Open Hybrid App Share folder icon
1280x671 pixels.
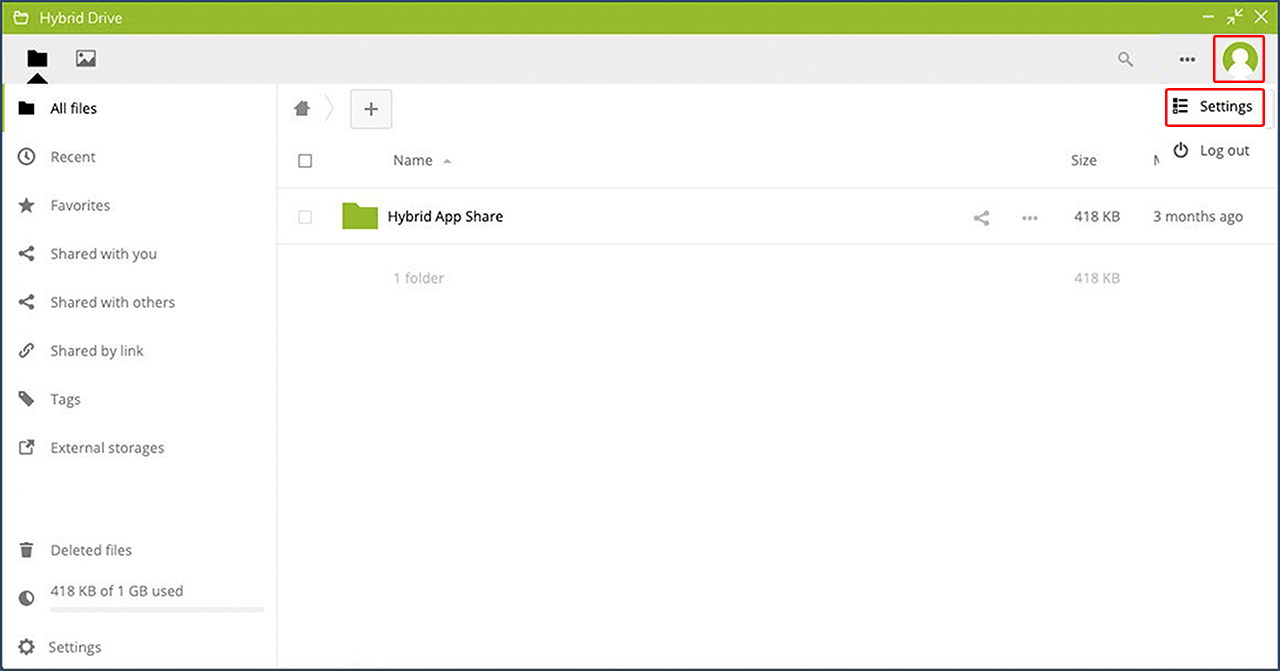[x=359, y=216]
